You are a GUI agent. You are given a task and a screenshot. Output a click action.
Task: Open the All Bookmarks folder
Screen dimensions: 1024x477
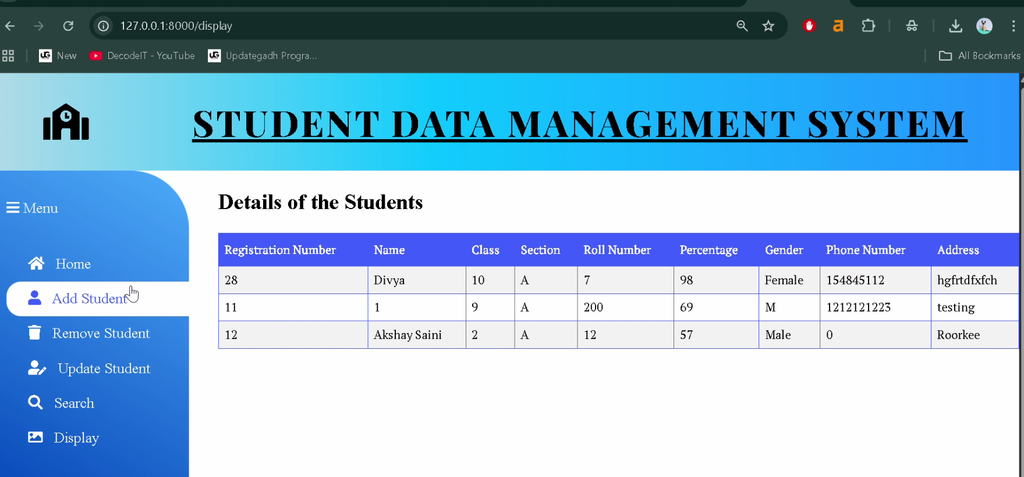coord(979,56)
